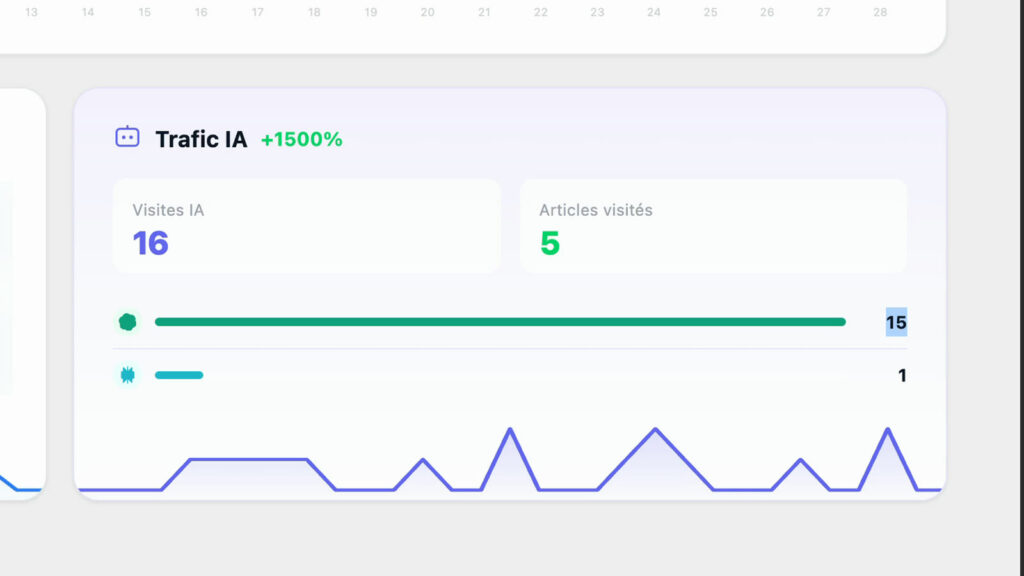Click the short teal progress bar
Image resolution: width=1024 pixels, height=576 pixels.
(179, 375)
